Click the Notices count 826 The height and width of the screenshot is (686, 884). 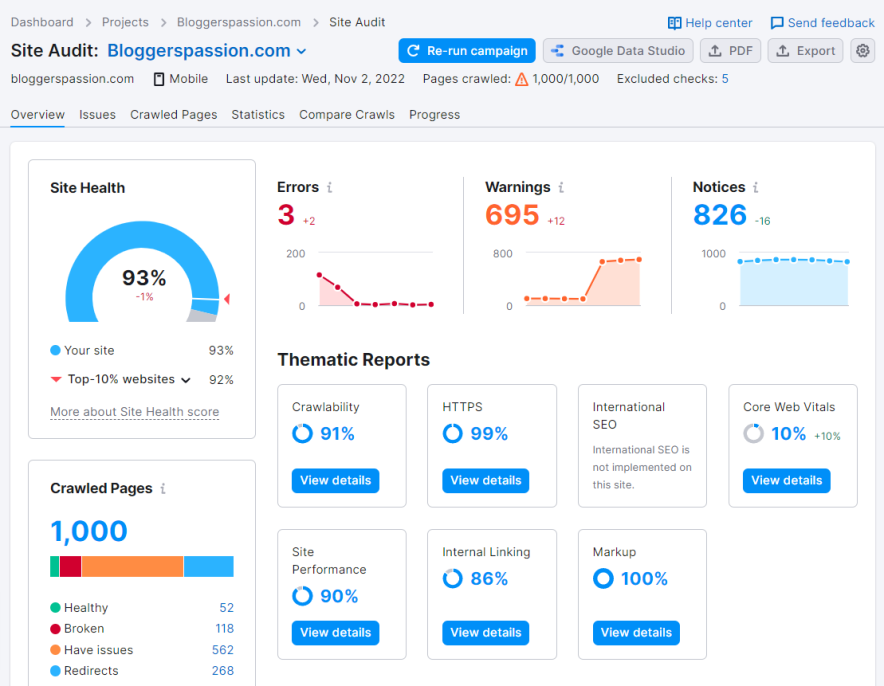click(720, 215)
